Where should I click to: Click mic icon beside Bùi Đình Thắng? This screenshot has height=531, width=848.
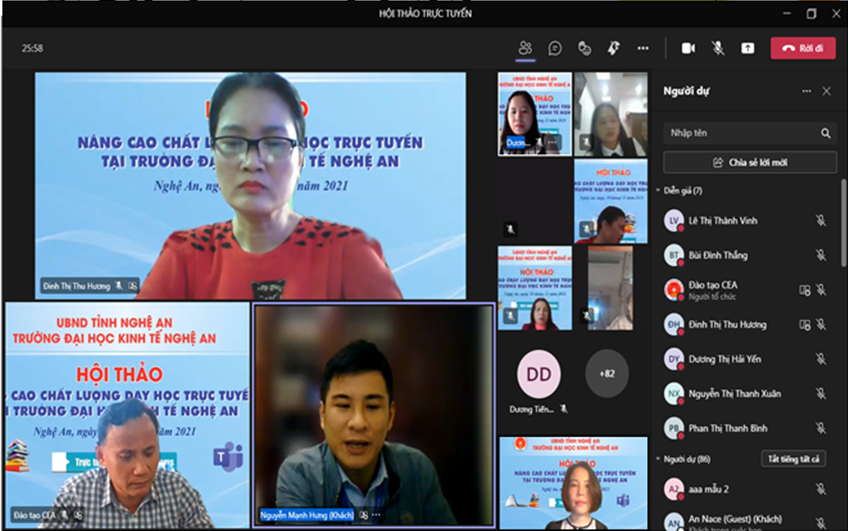[x=821, y=255]
